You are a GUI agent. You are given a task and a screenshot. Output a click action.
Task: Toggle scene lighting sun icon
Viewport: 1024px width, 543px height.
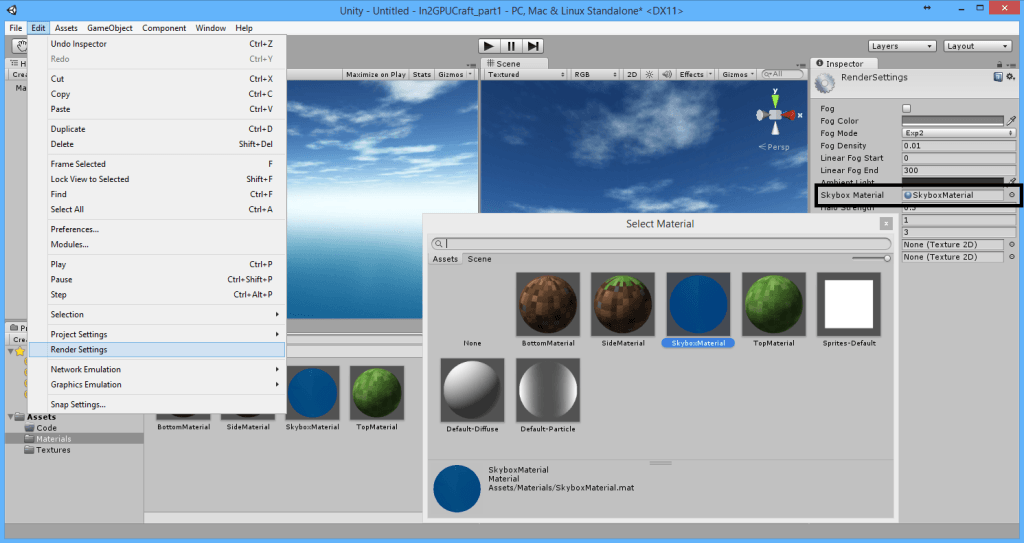[649, 75]
